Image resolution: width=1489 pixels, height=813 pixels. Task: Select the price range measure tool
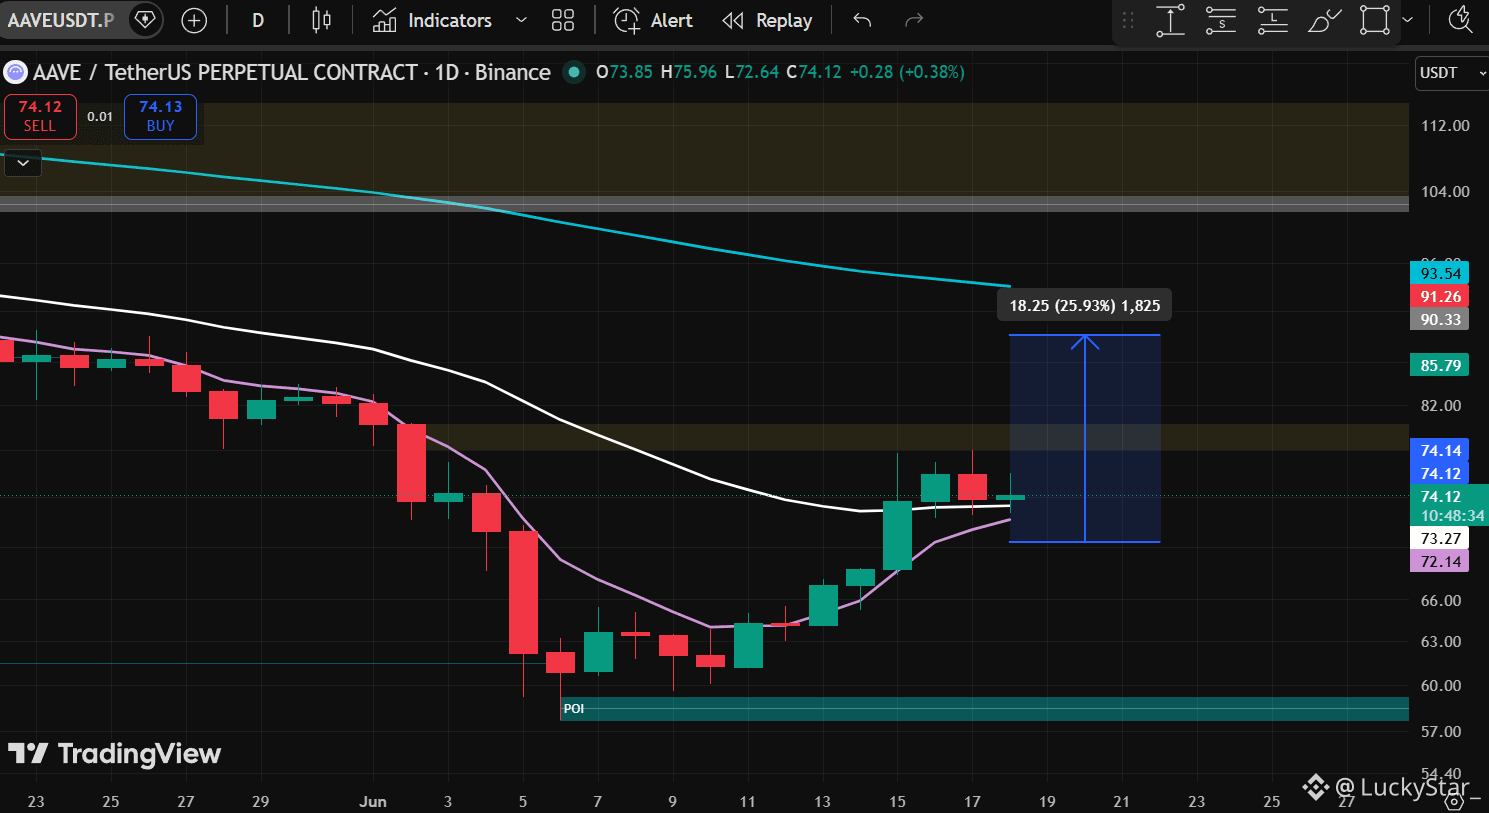(1170, 20)
